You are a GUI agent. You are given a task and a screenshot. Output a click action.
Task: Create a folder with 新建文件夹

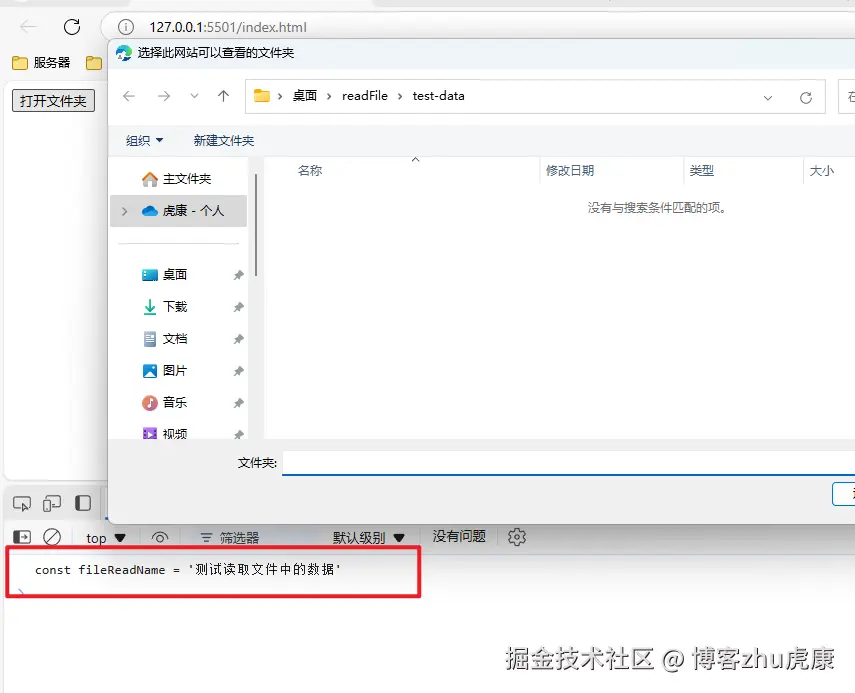(225, 140)
